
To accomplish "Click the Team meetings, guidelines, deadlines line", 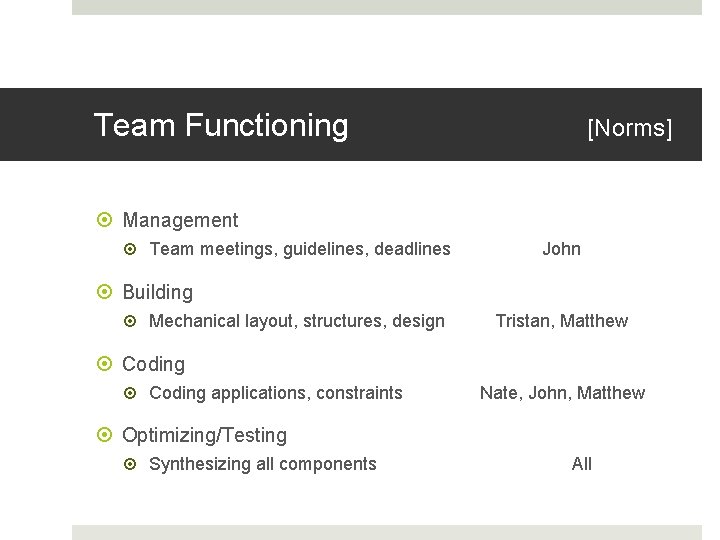I will (299, 249).
